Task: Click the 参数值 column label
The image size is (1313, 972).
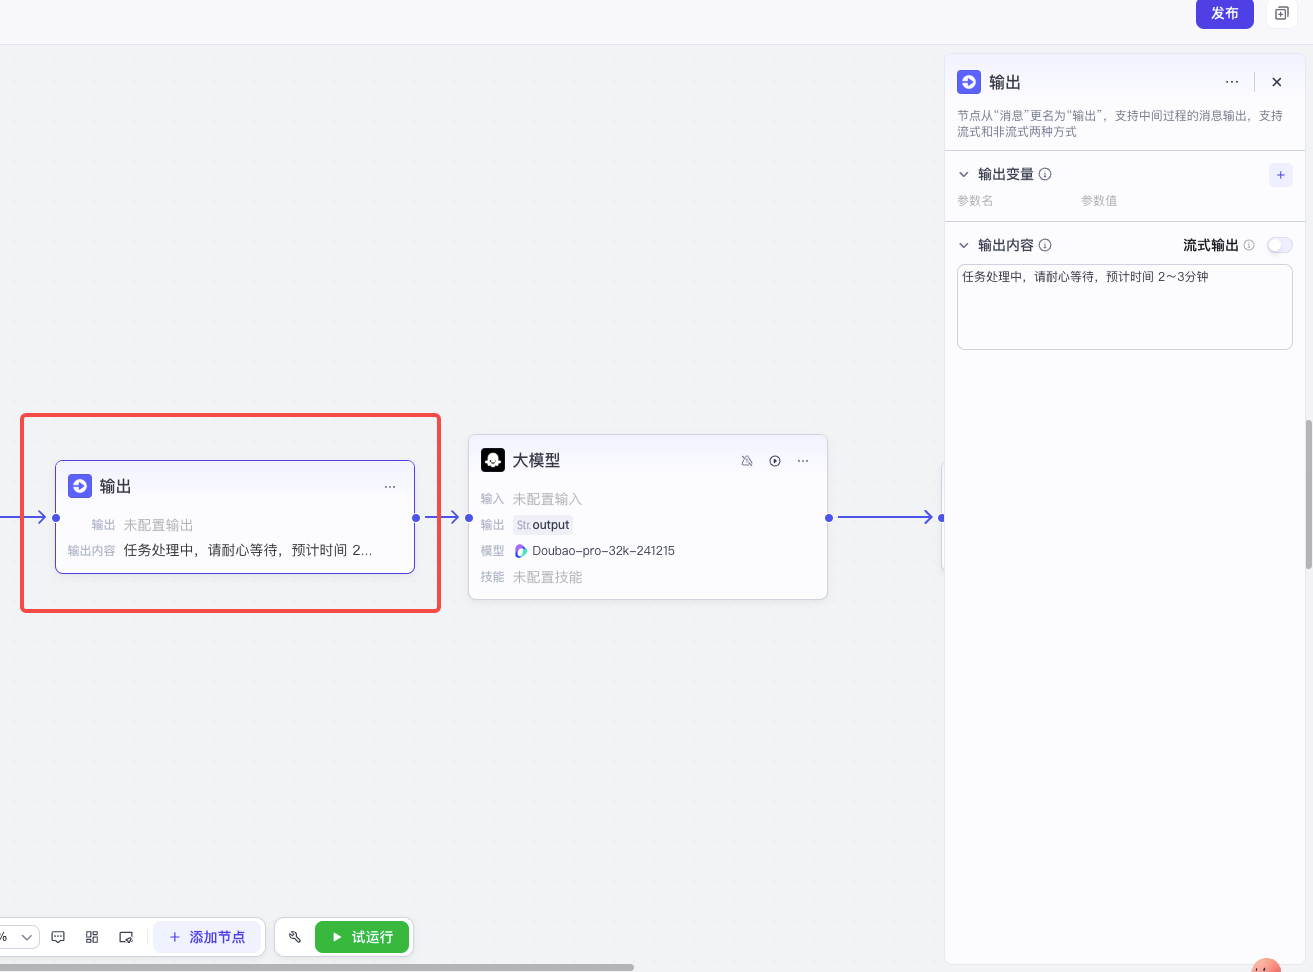Action: pyautogui.click(x=1099, y=201)
